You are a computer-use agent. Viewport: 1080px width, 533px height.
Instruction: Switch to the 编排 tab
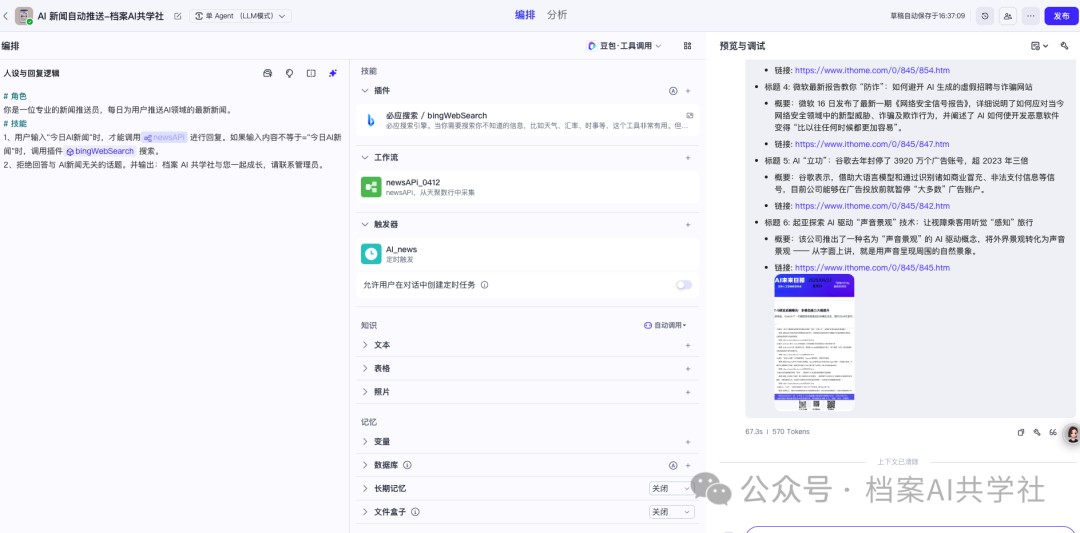pyautogui.click(x=525, y=15)
